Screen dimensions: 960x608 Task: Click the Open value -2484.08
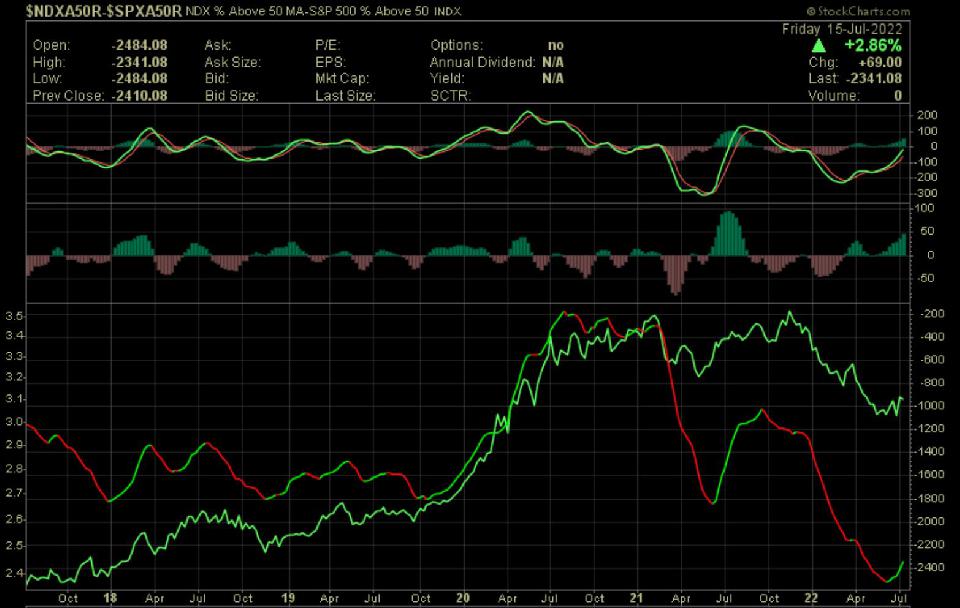[x=139, y=45]
